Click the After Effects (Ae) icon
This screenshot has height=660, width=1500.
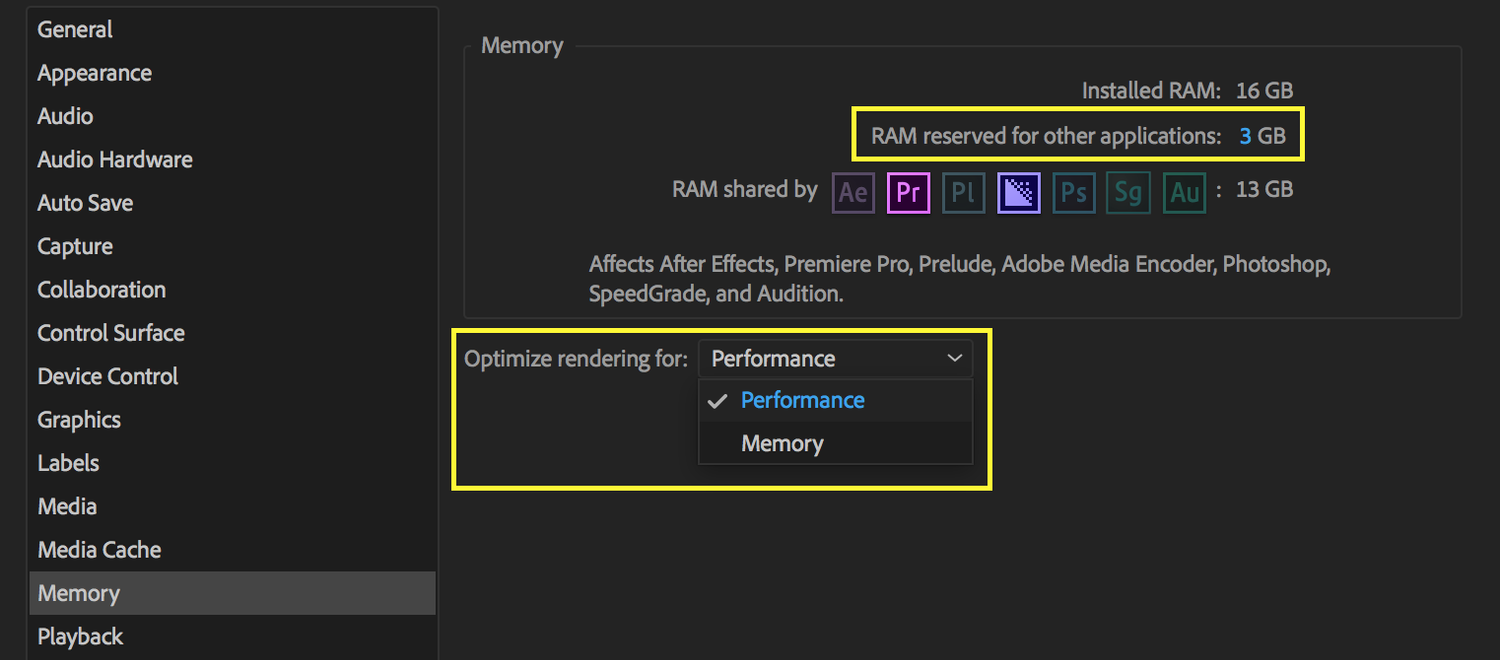point(853,193)
